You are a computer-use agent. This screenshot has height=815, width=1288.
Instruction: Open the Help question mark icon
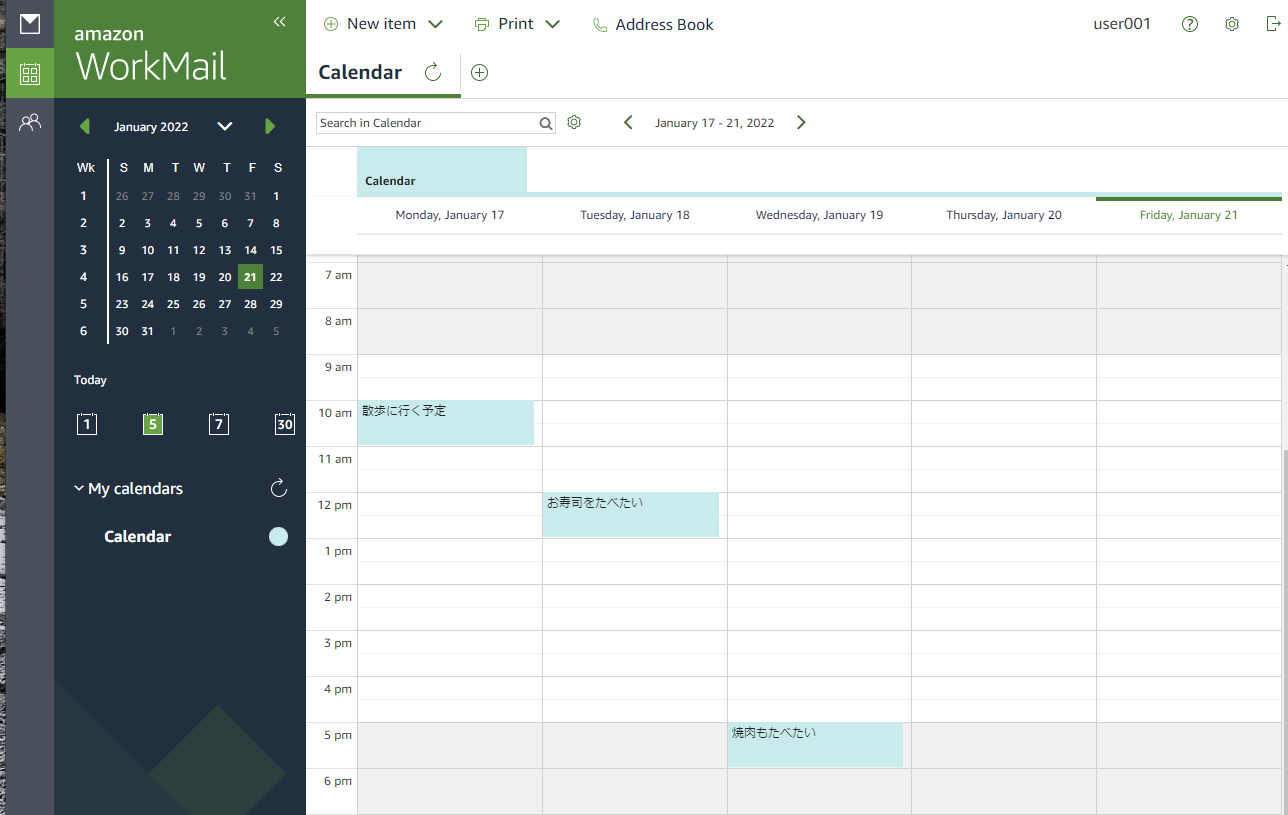(x=1190, y=24)
